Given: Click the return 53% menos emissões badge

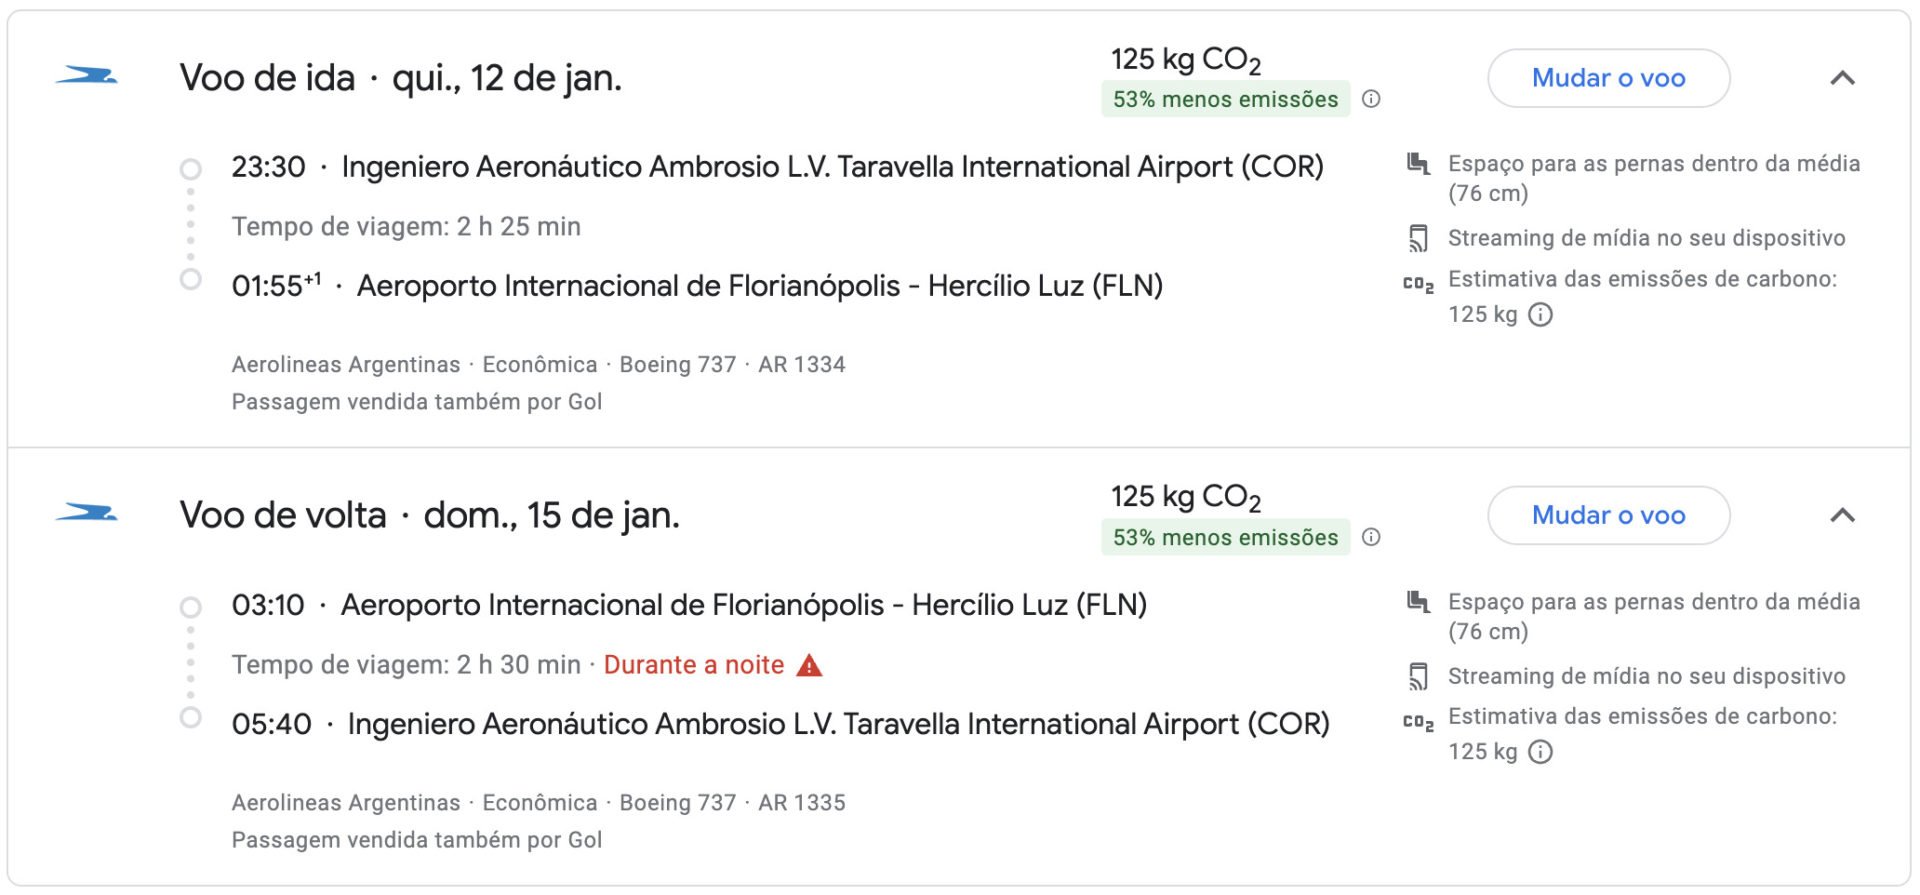Looking at the screenshot, I should [1226, 537].
